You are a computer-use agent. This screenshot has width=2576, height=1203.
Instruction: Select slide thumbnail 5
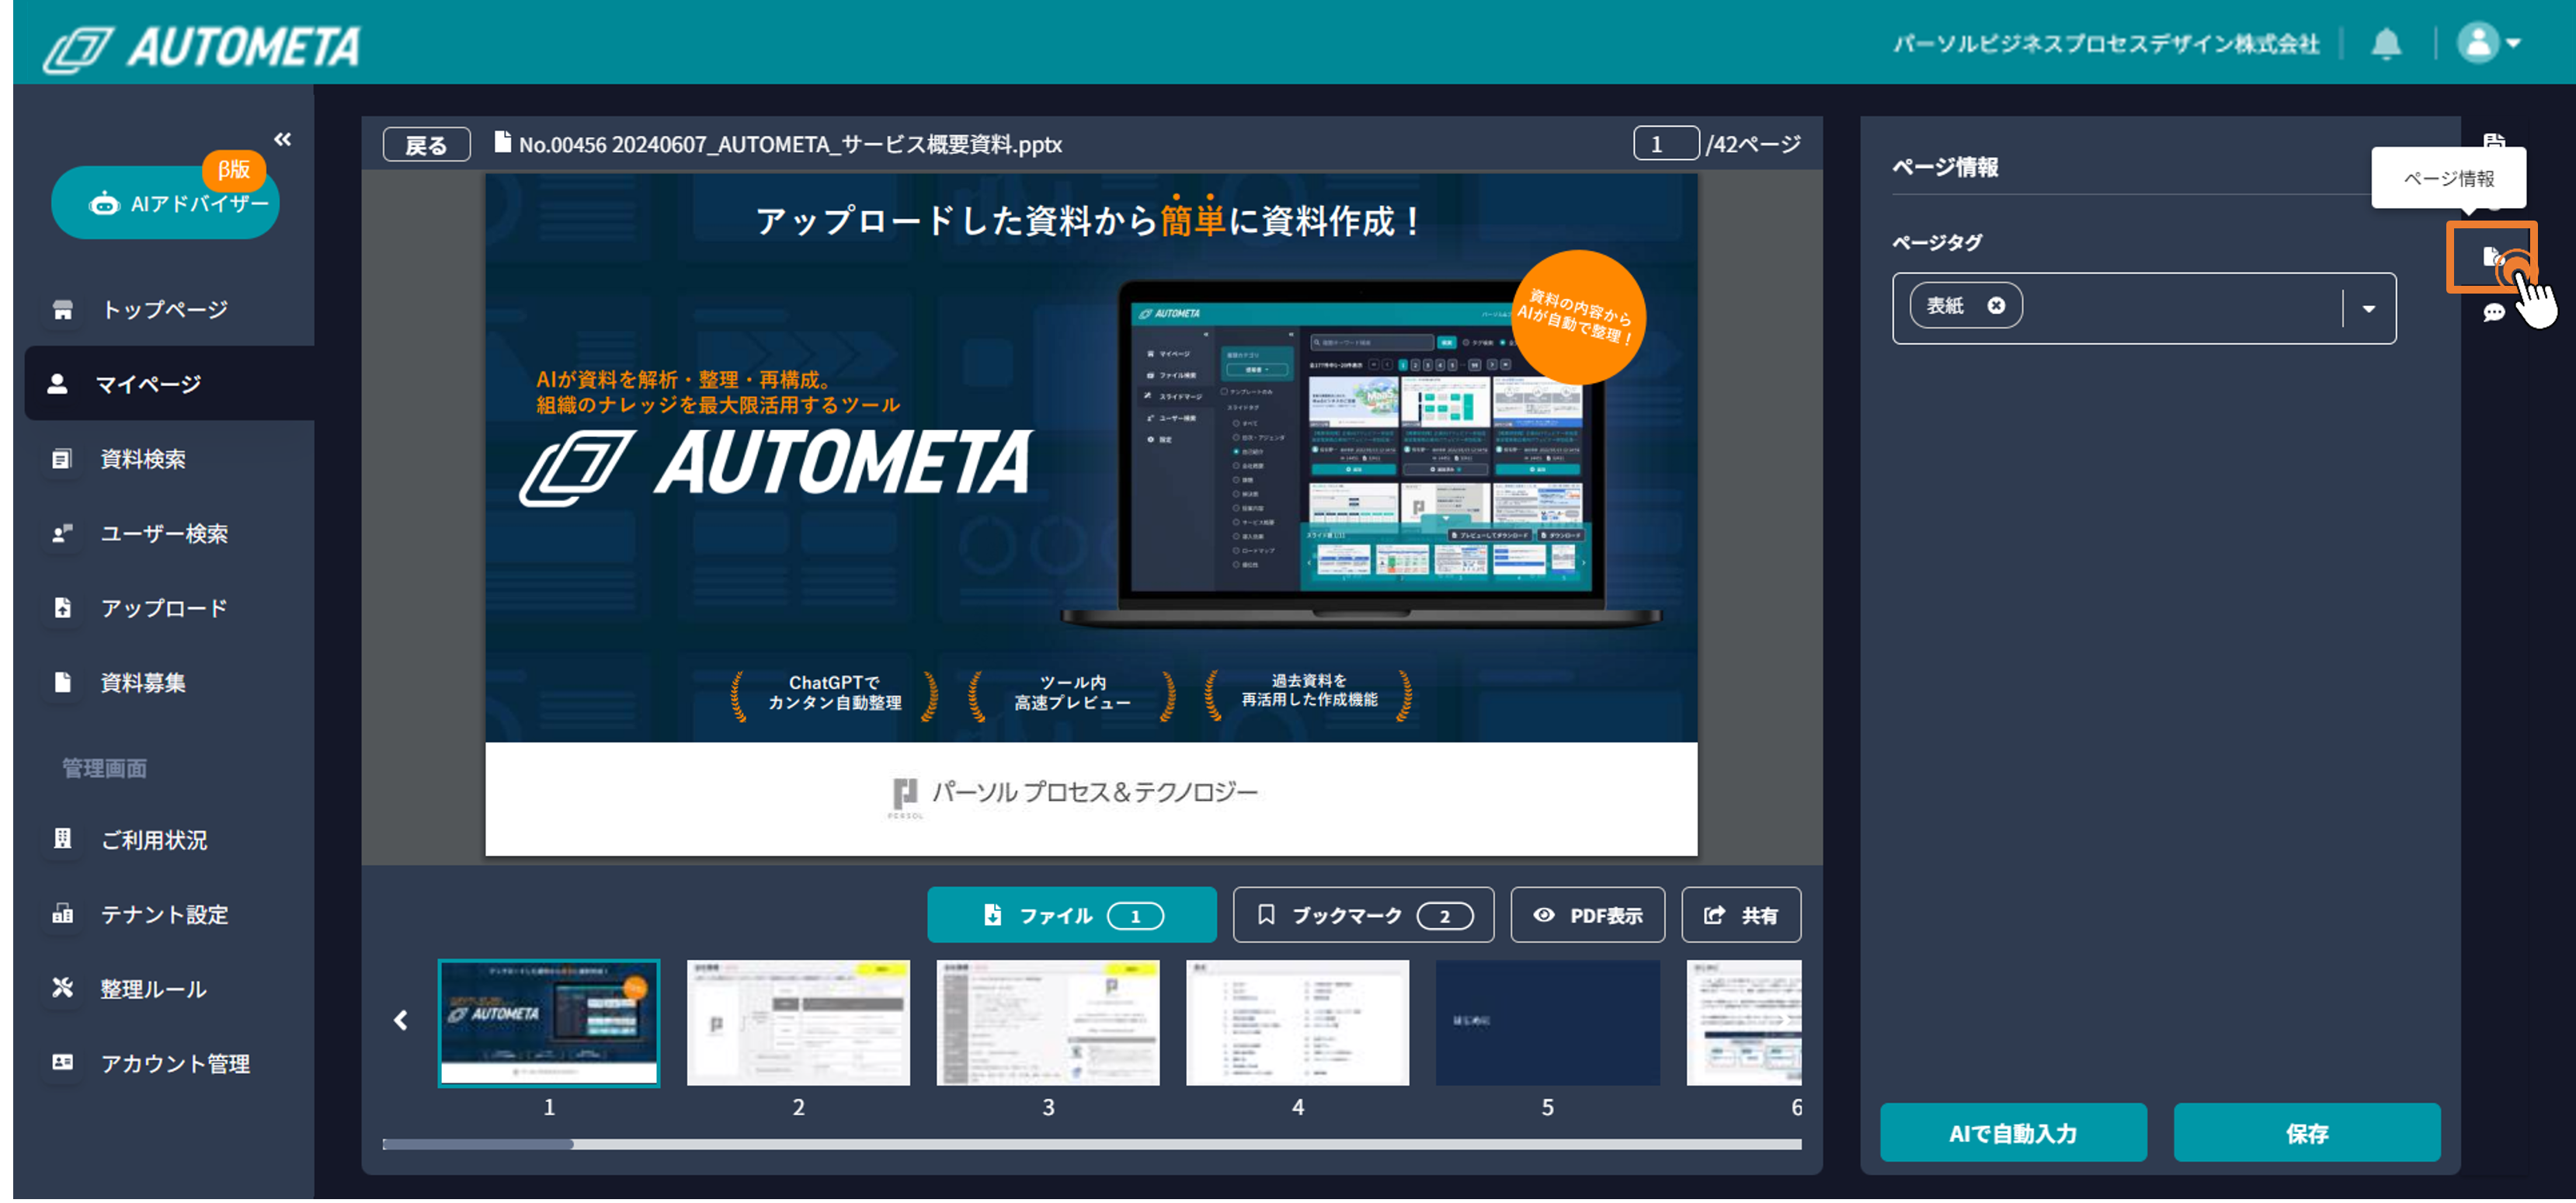(1547, 1024)
